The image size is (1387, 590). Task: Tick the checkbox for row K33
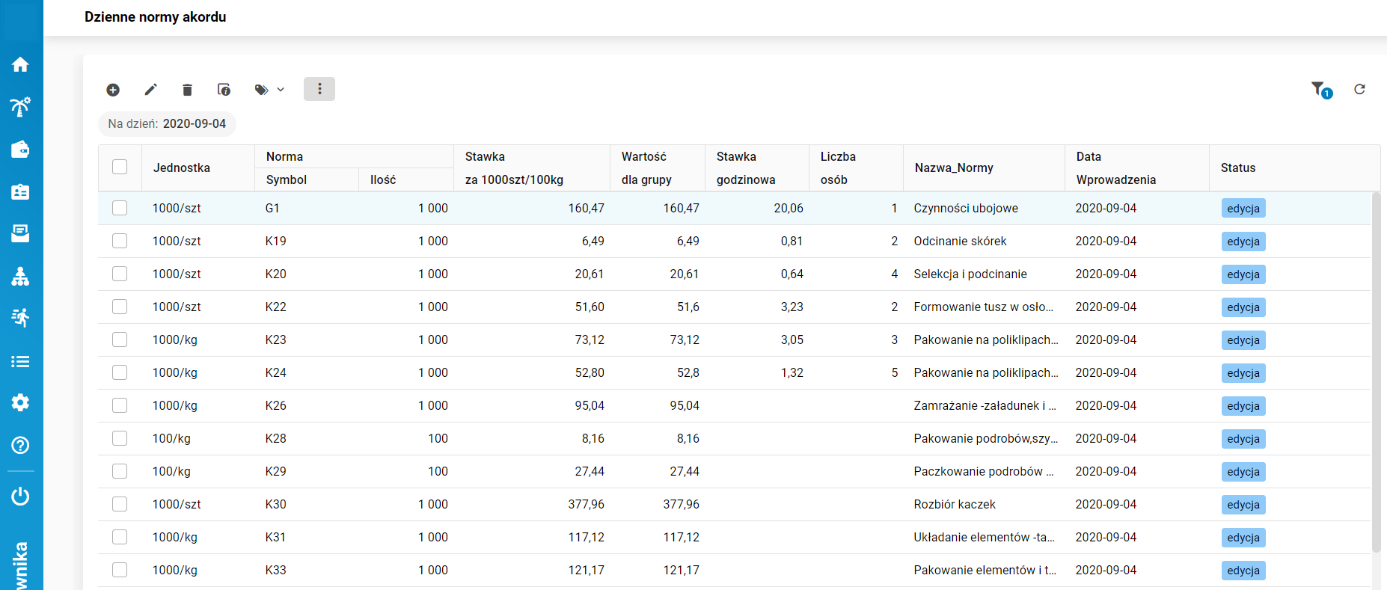click(120, 571)
